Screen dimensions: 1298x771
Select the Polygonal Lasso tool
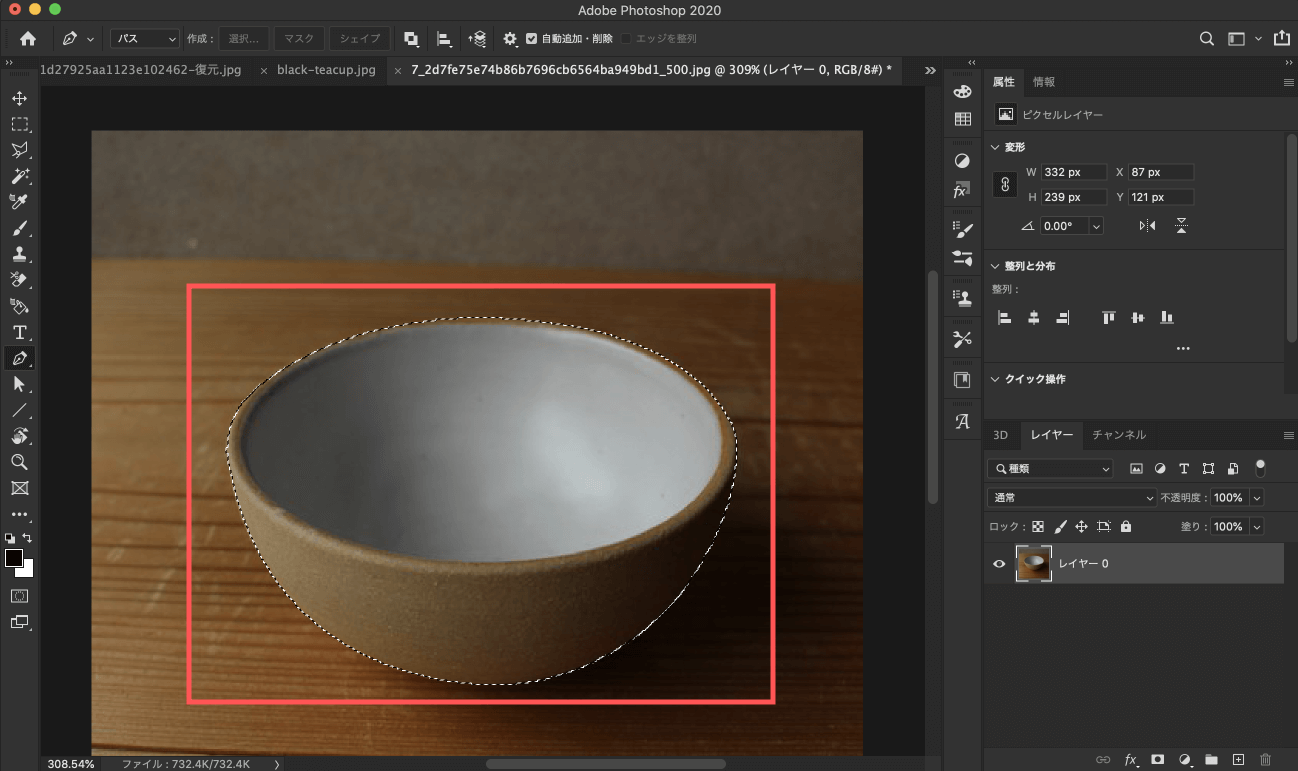point(19,151)
